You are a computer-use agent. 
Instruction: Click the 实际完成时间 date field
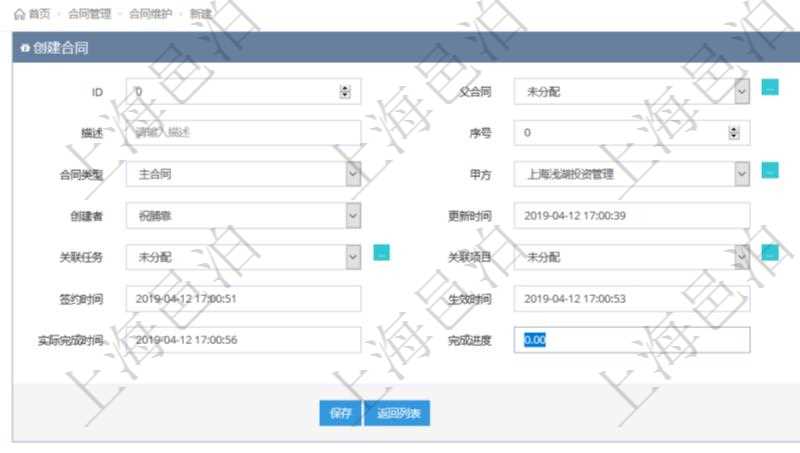(x=243, y=340)
